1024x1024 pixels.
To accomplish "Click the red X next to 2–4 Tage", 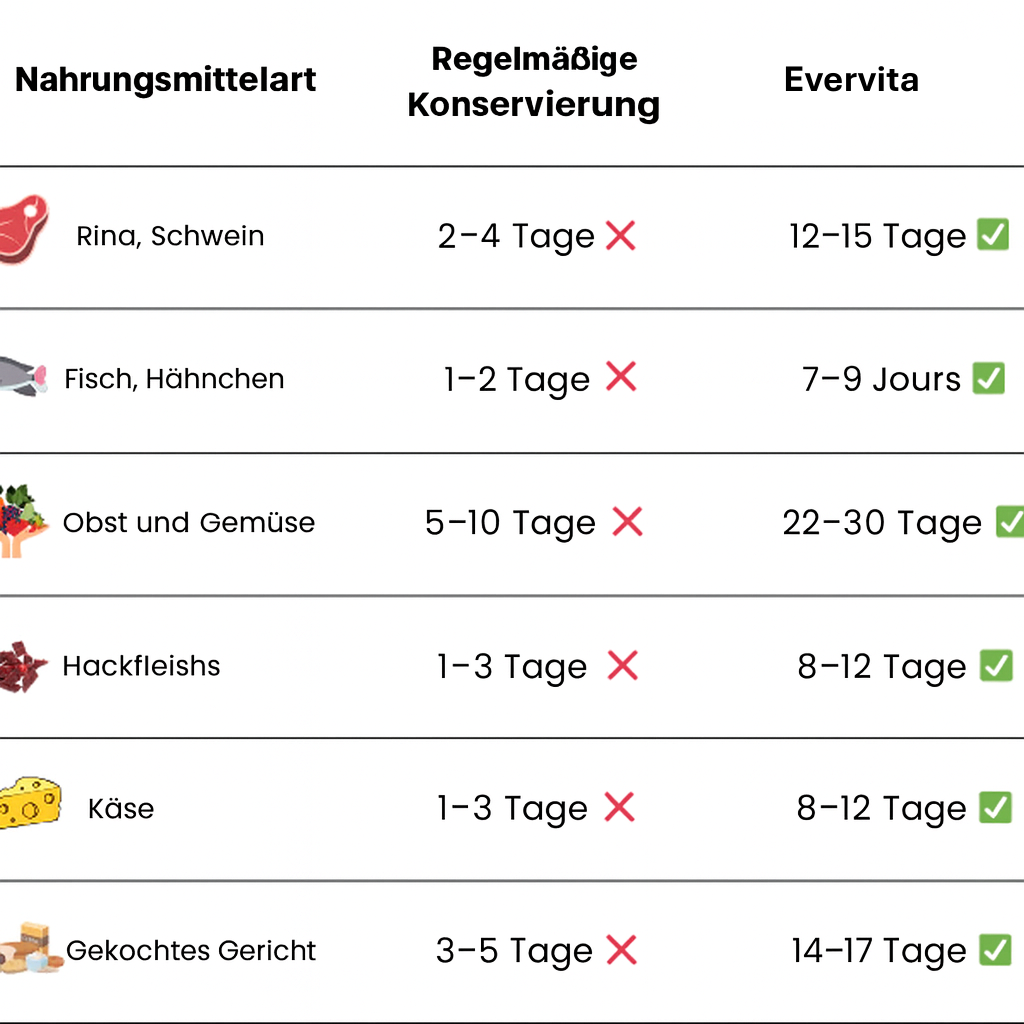I will pos(621,236).
